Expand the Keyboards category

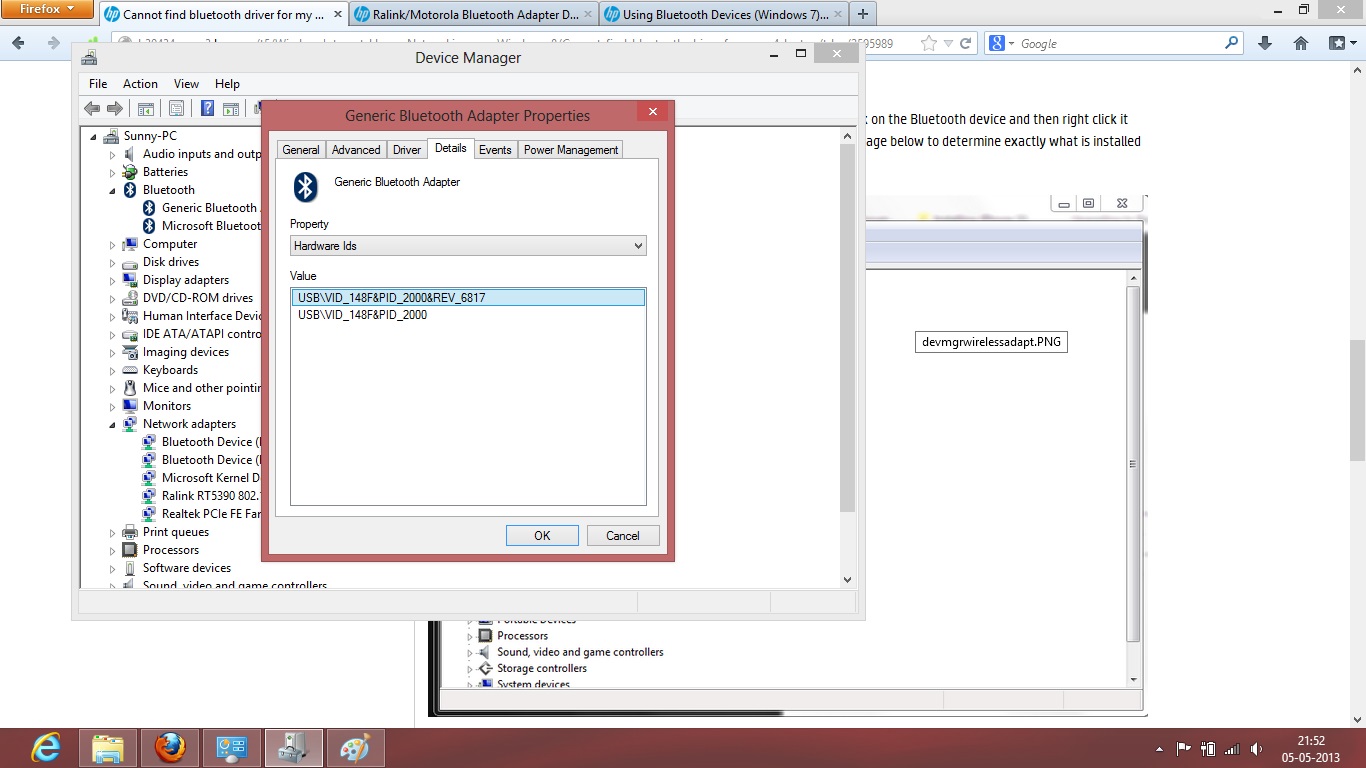point(113,370)
